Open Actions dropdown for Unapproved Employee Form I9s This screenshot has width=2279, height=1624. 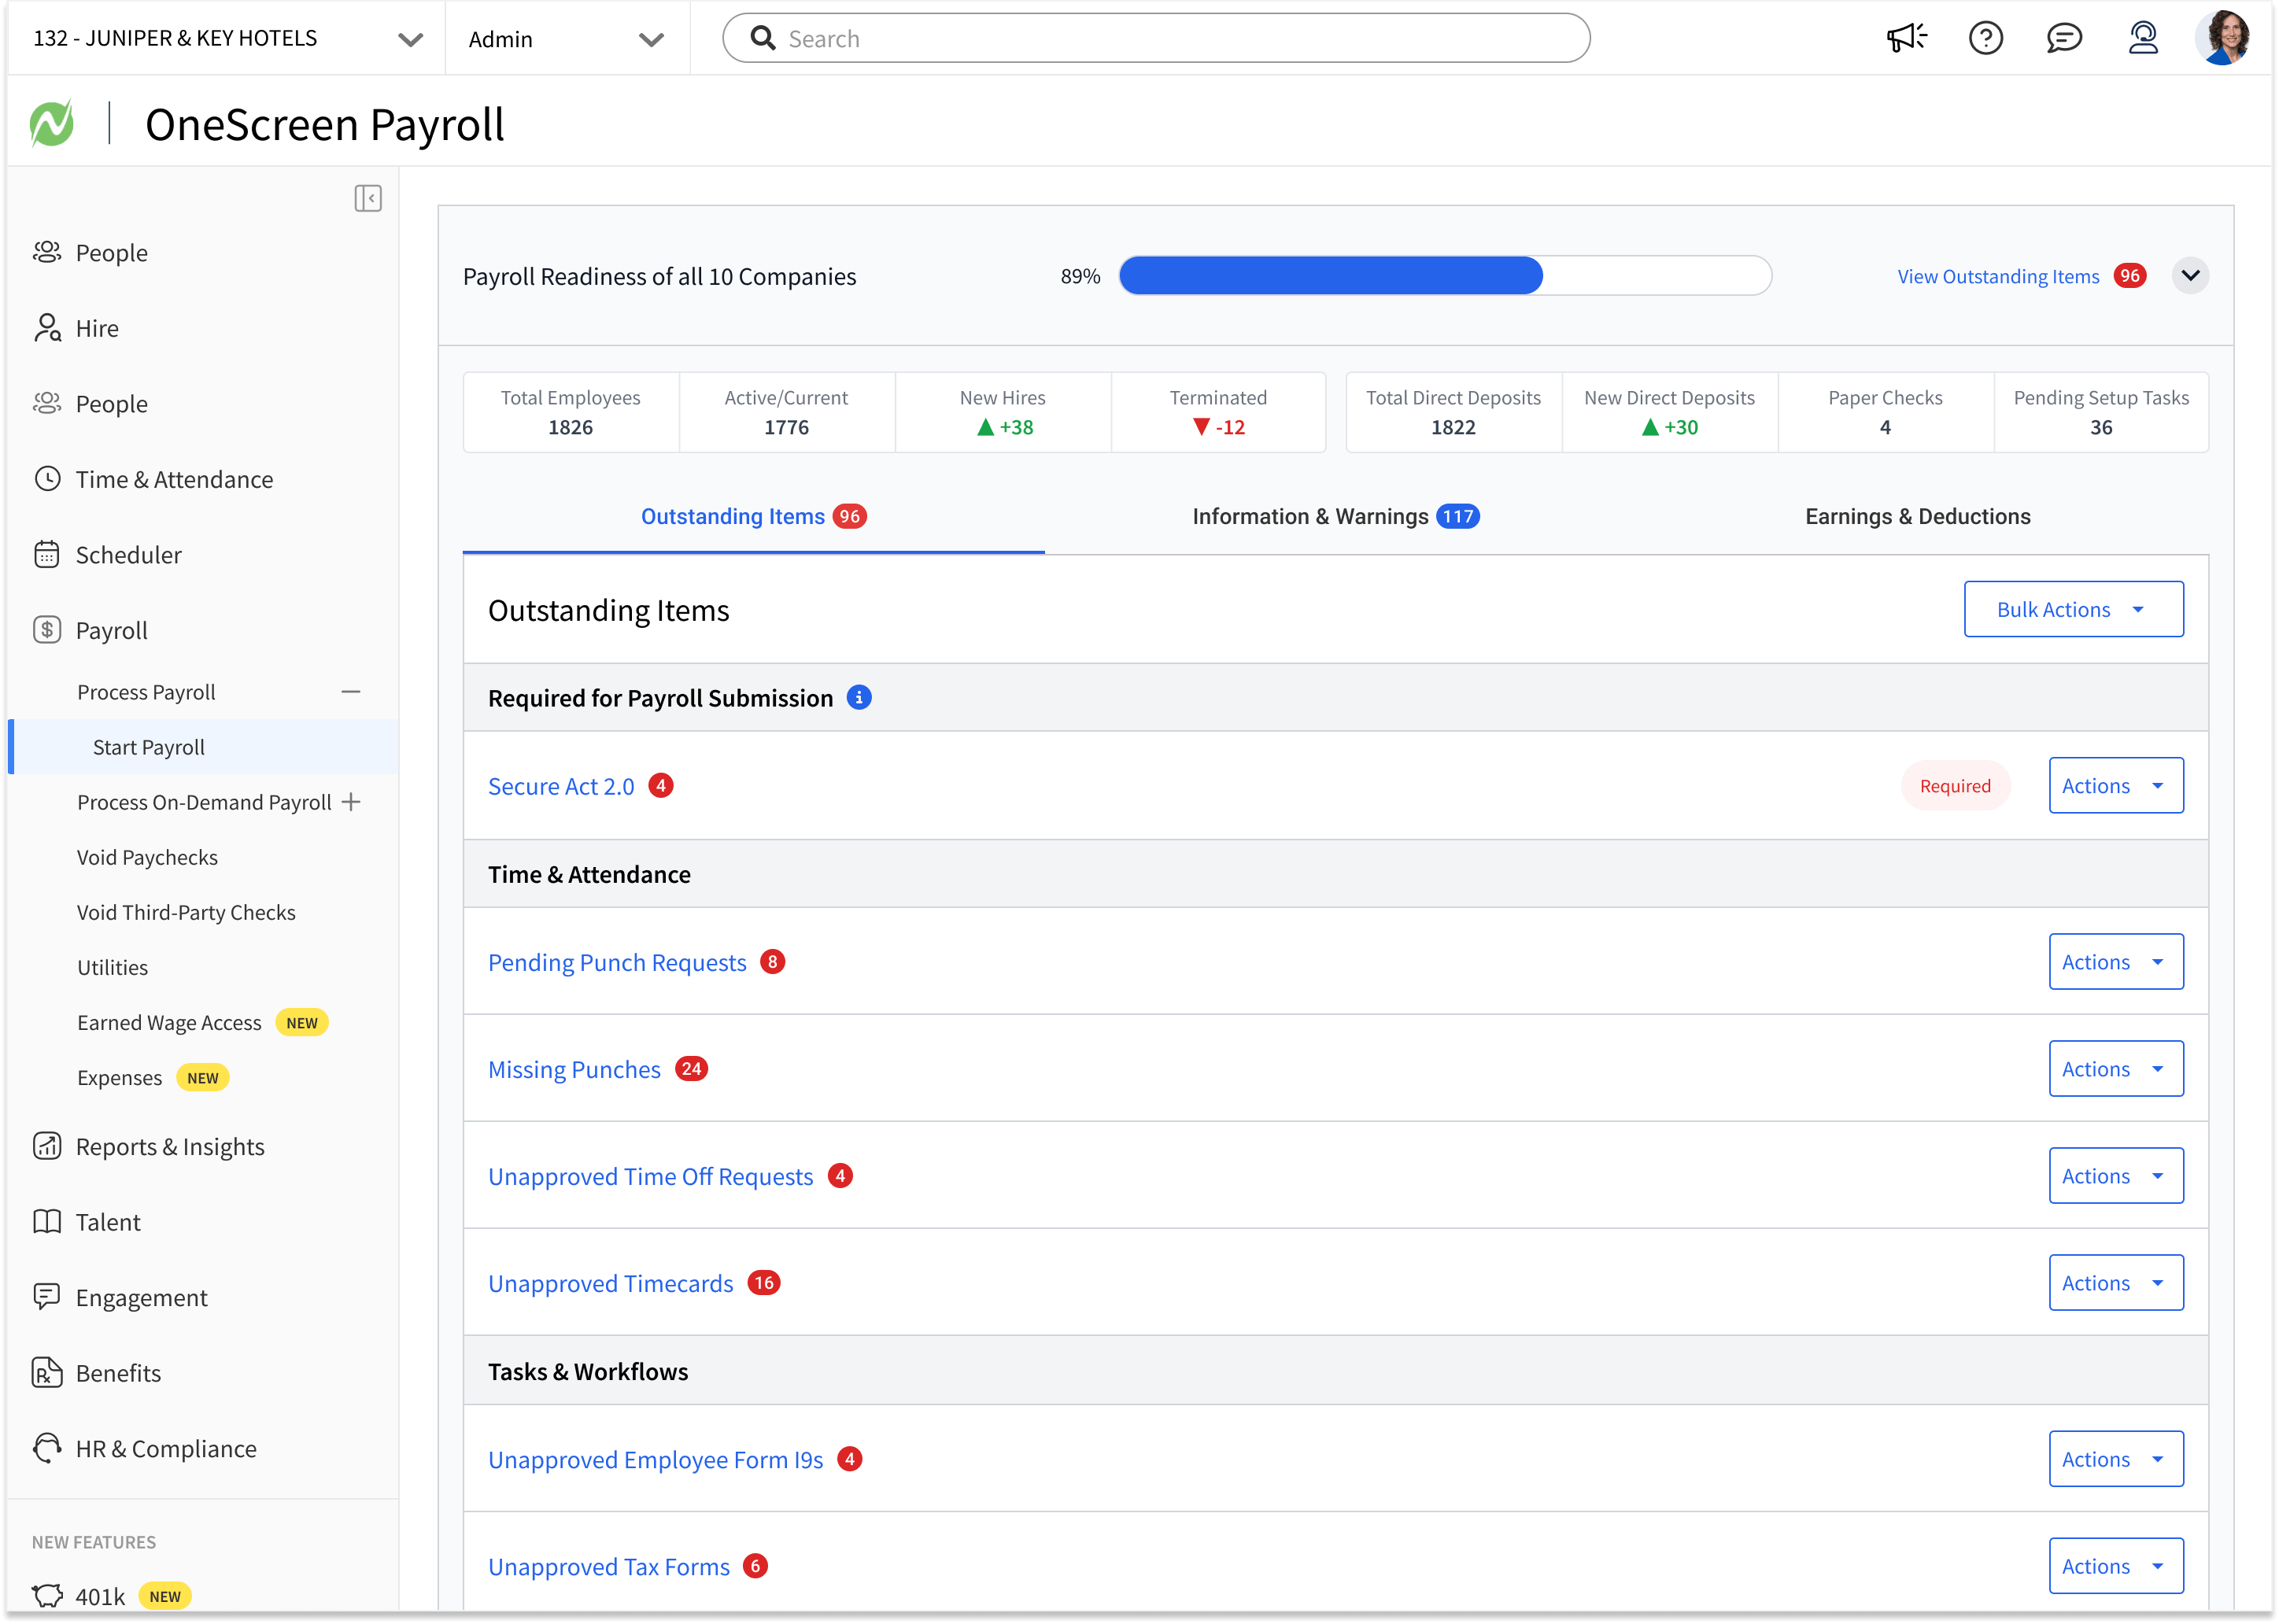(2116, 1459)
